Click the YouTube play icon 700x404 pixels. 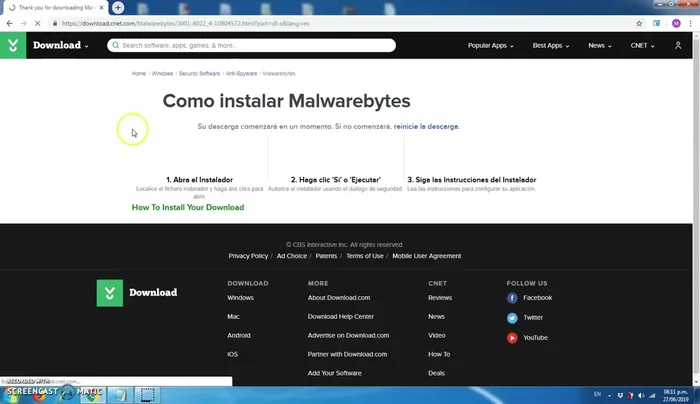[x=512, y=338]
